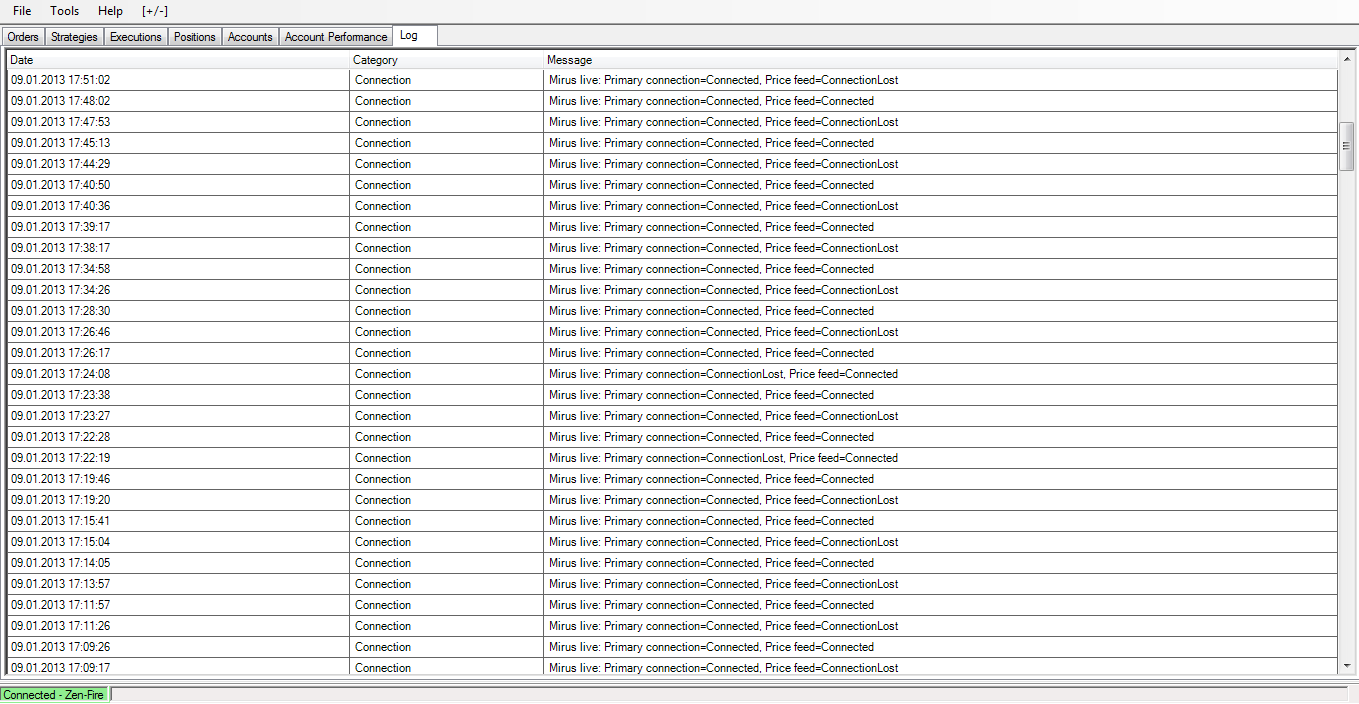The image size is (1359, 704).
Task: Click the vertical scrollbar thumb
Action: 1346,148
